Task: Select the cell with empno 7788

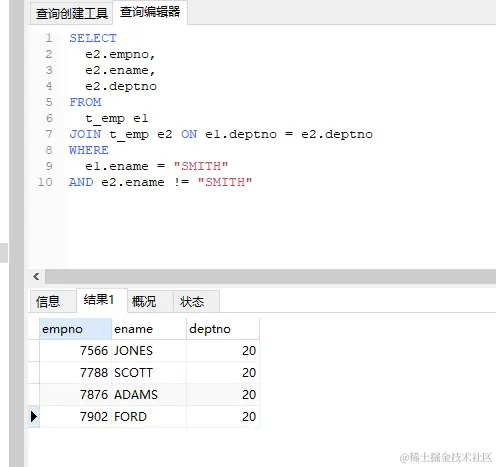Action: pyautogui.click(x=75, y=373)
